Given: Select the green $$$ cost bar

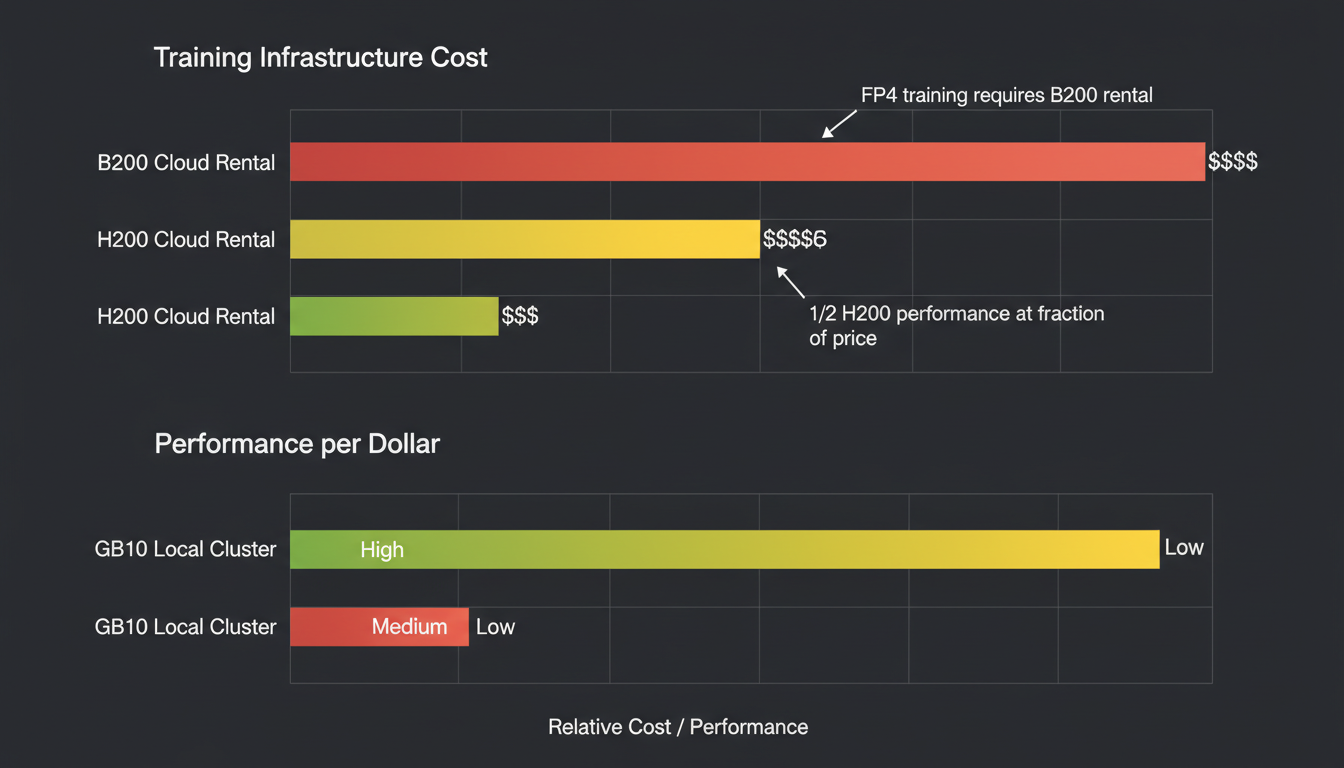Looking at the screenshot, I should 393,315.
